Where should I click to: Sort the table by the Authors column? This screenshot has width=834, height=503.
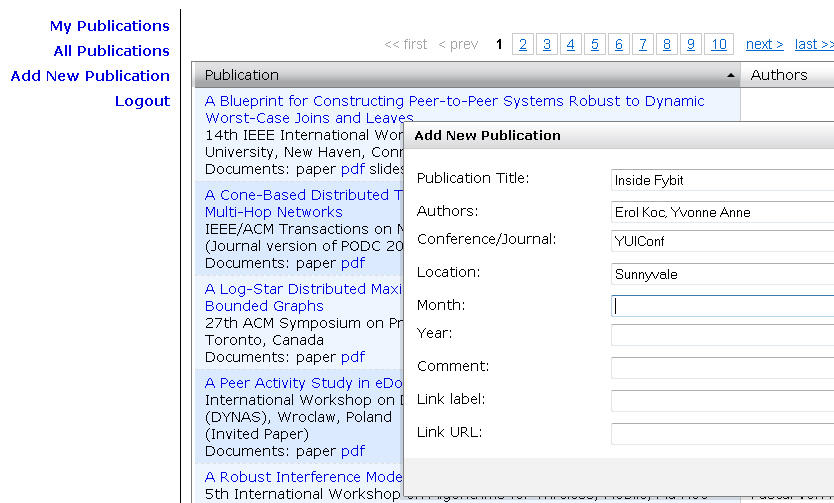click(x=787, y=75)
